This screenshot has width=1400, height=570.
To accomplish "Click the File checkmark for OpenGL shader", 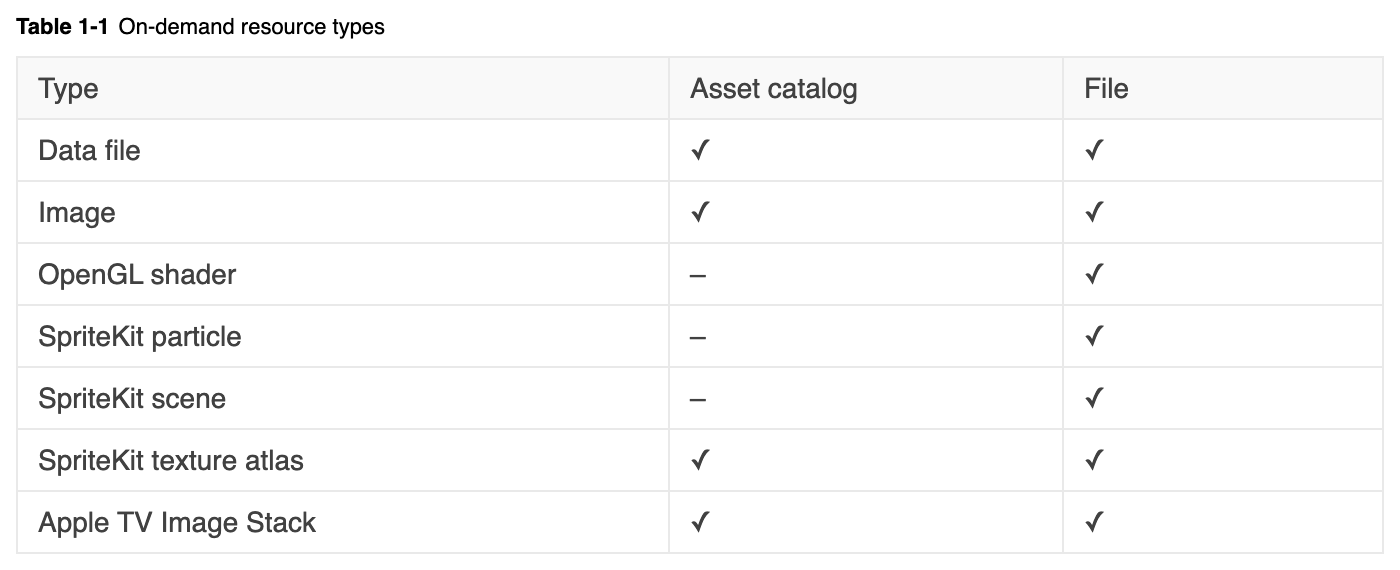I will pyautogui.click(x=1094, y=275).
